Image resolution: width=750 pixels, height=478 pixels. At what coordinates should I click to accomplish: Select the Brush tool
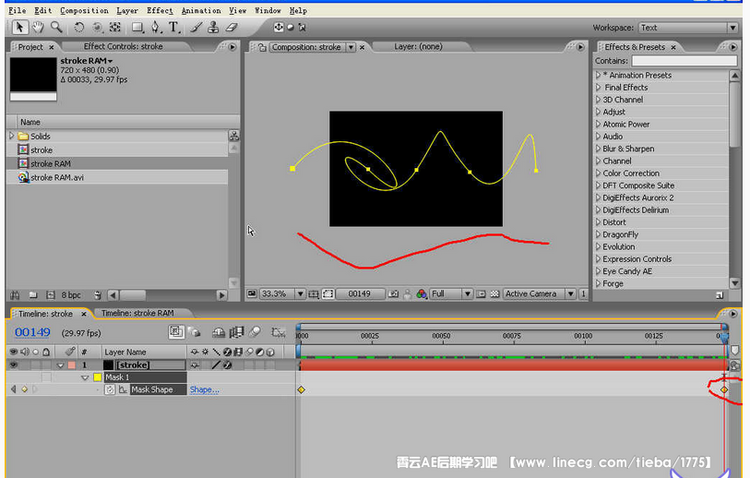click(x=196, y=27)
